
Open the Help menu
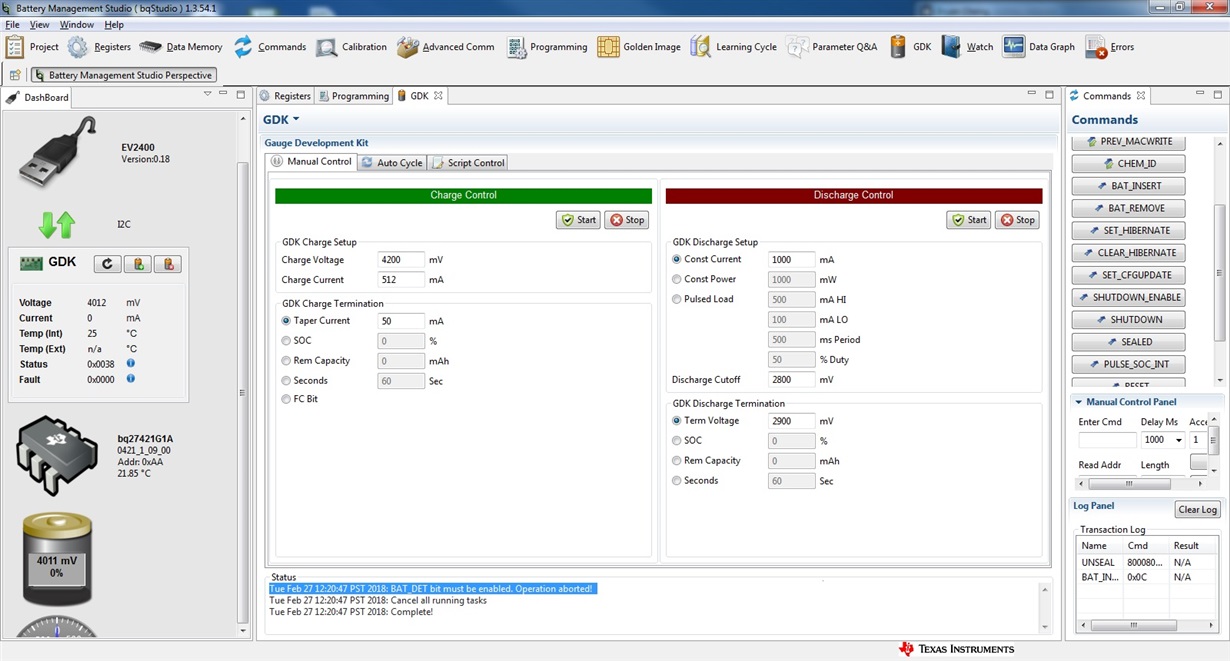(114, 25)
